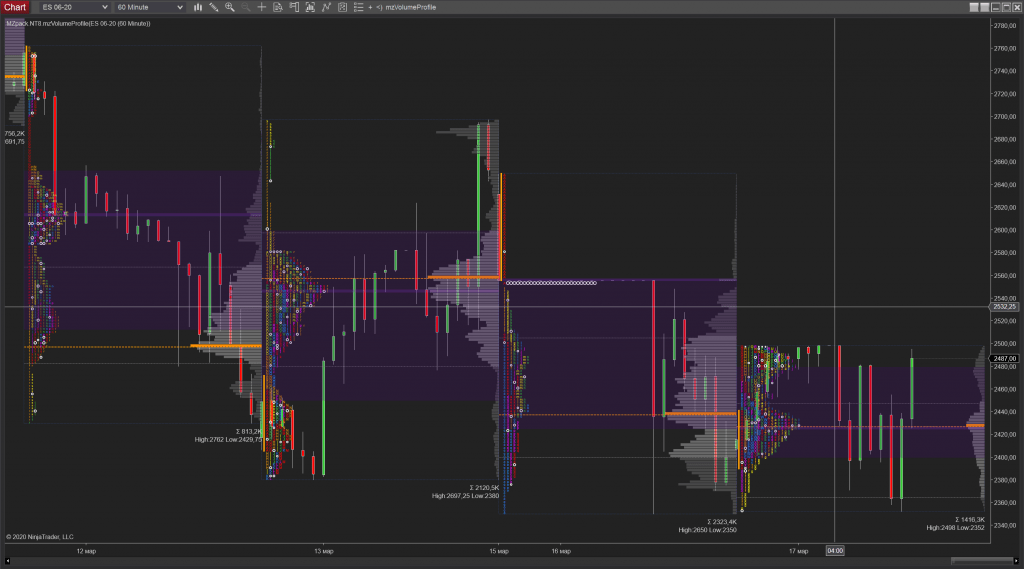Activate the zoom in magnifier

click(230, 7)
